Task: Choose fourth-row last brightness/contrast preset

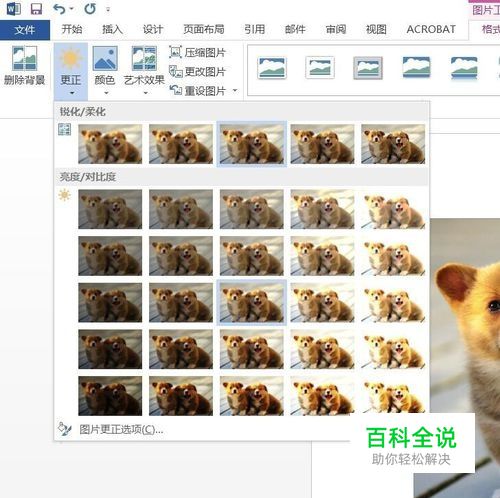Action: coord(393,349)
